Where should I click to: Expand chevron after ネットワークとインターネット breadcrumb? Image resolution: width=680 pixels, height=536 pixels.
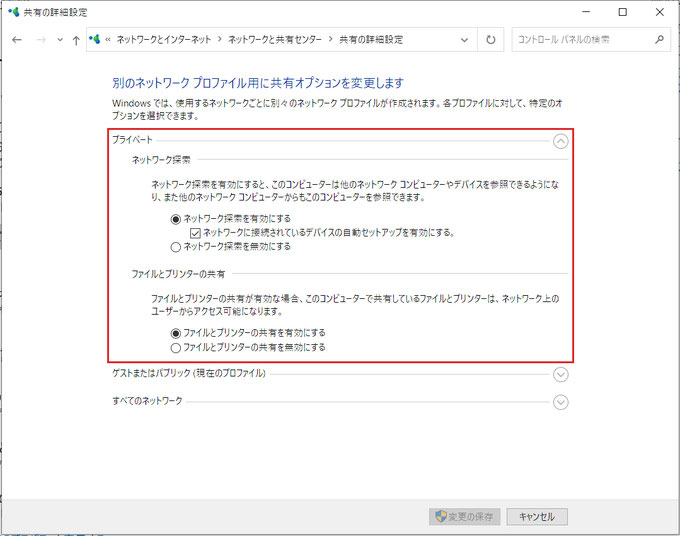pyautogui.click(x=219, y=39)
